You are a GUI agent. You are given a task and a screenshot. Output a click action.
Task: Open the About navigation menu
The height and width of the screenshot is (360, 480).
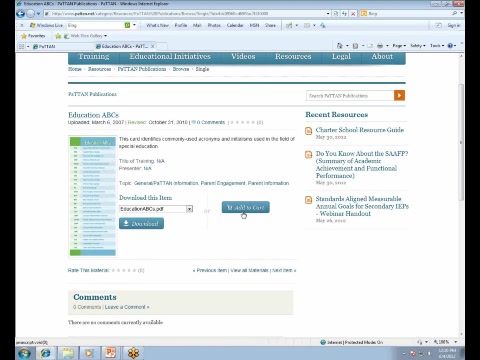(382, 57)
